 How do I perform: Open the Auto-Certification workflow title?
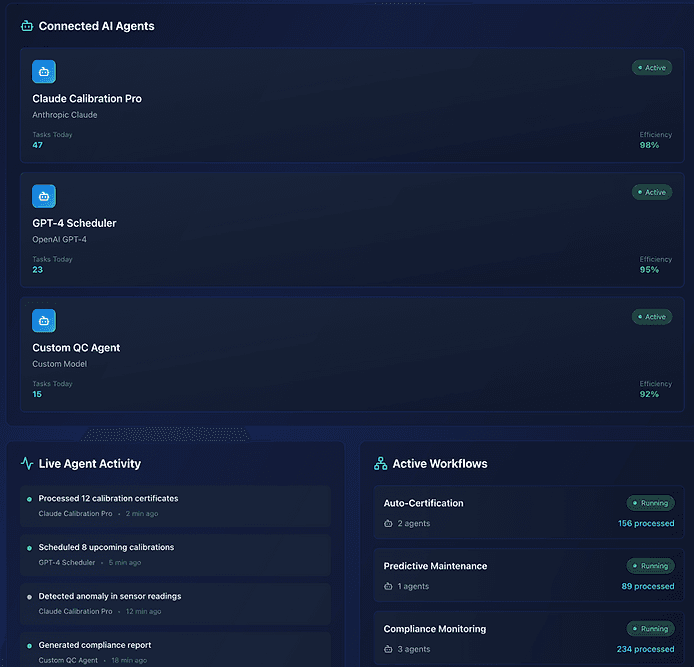tap(424, 503)
